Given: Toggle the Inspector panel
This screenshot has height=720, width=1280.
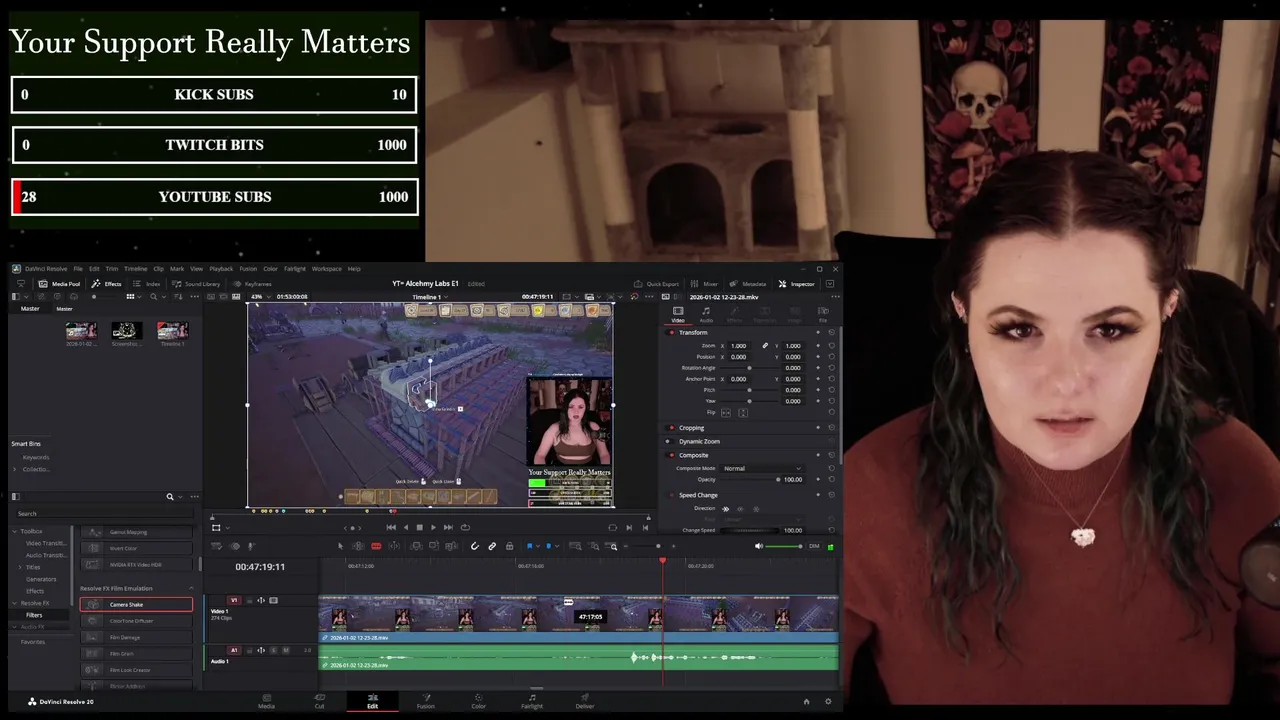Looking at the screenshot, I should pyautogui.click(x=797, y=284).
